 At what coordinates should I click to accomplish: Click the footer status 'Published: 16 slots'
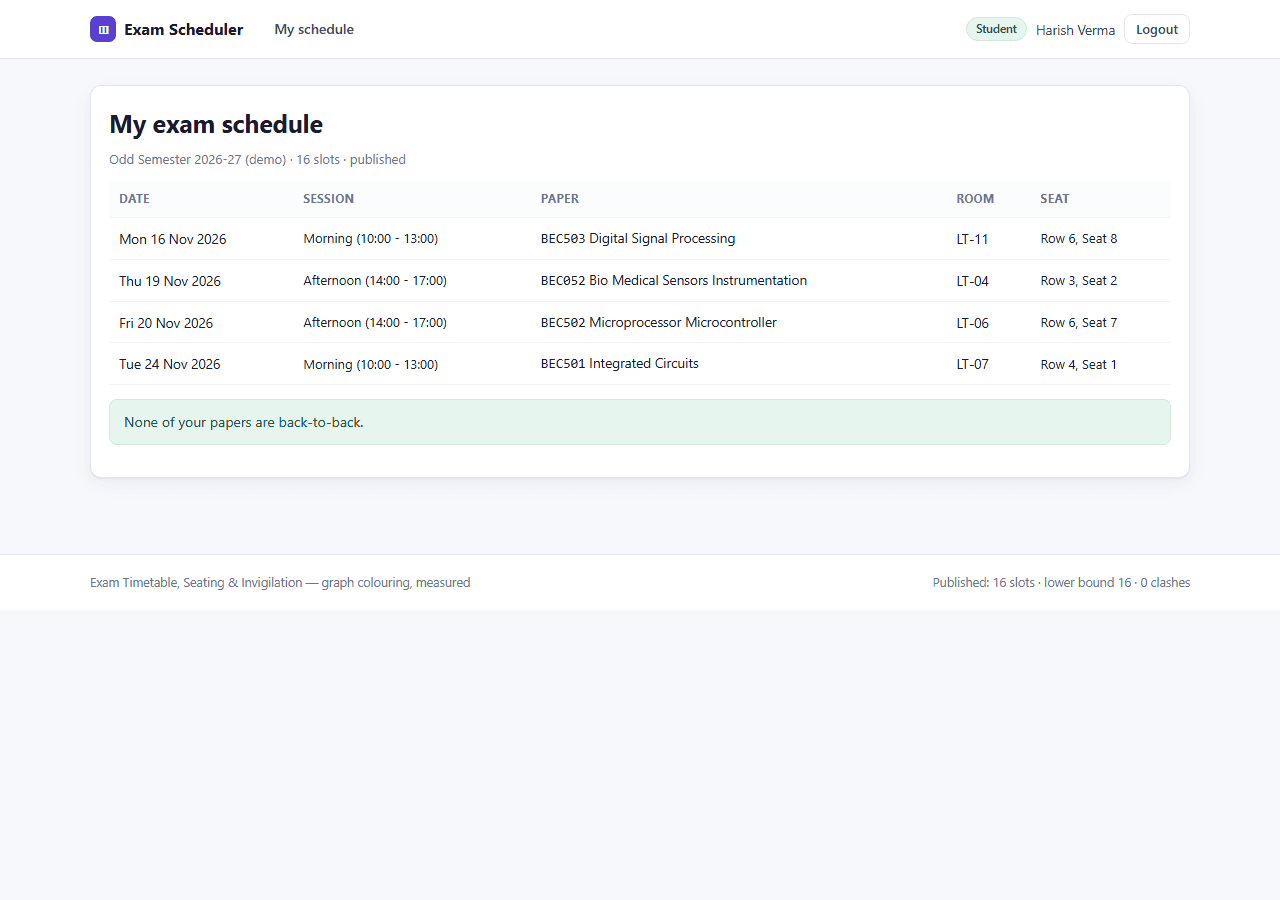(1061, 582)
